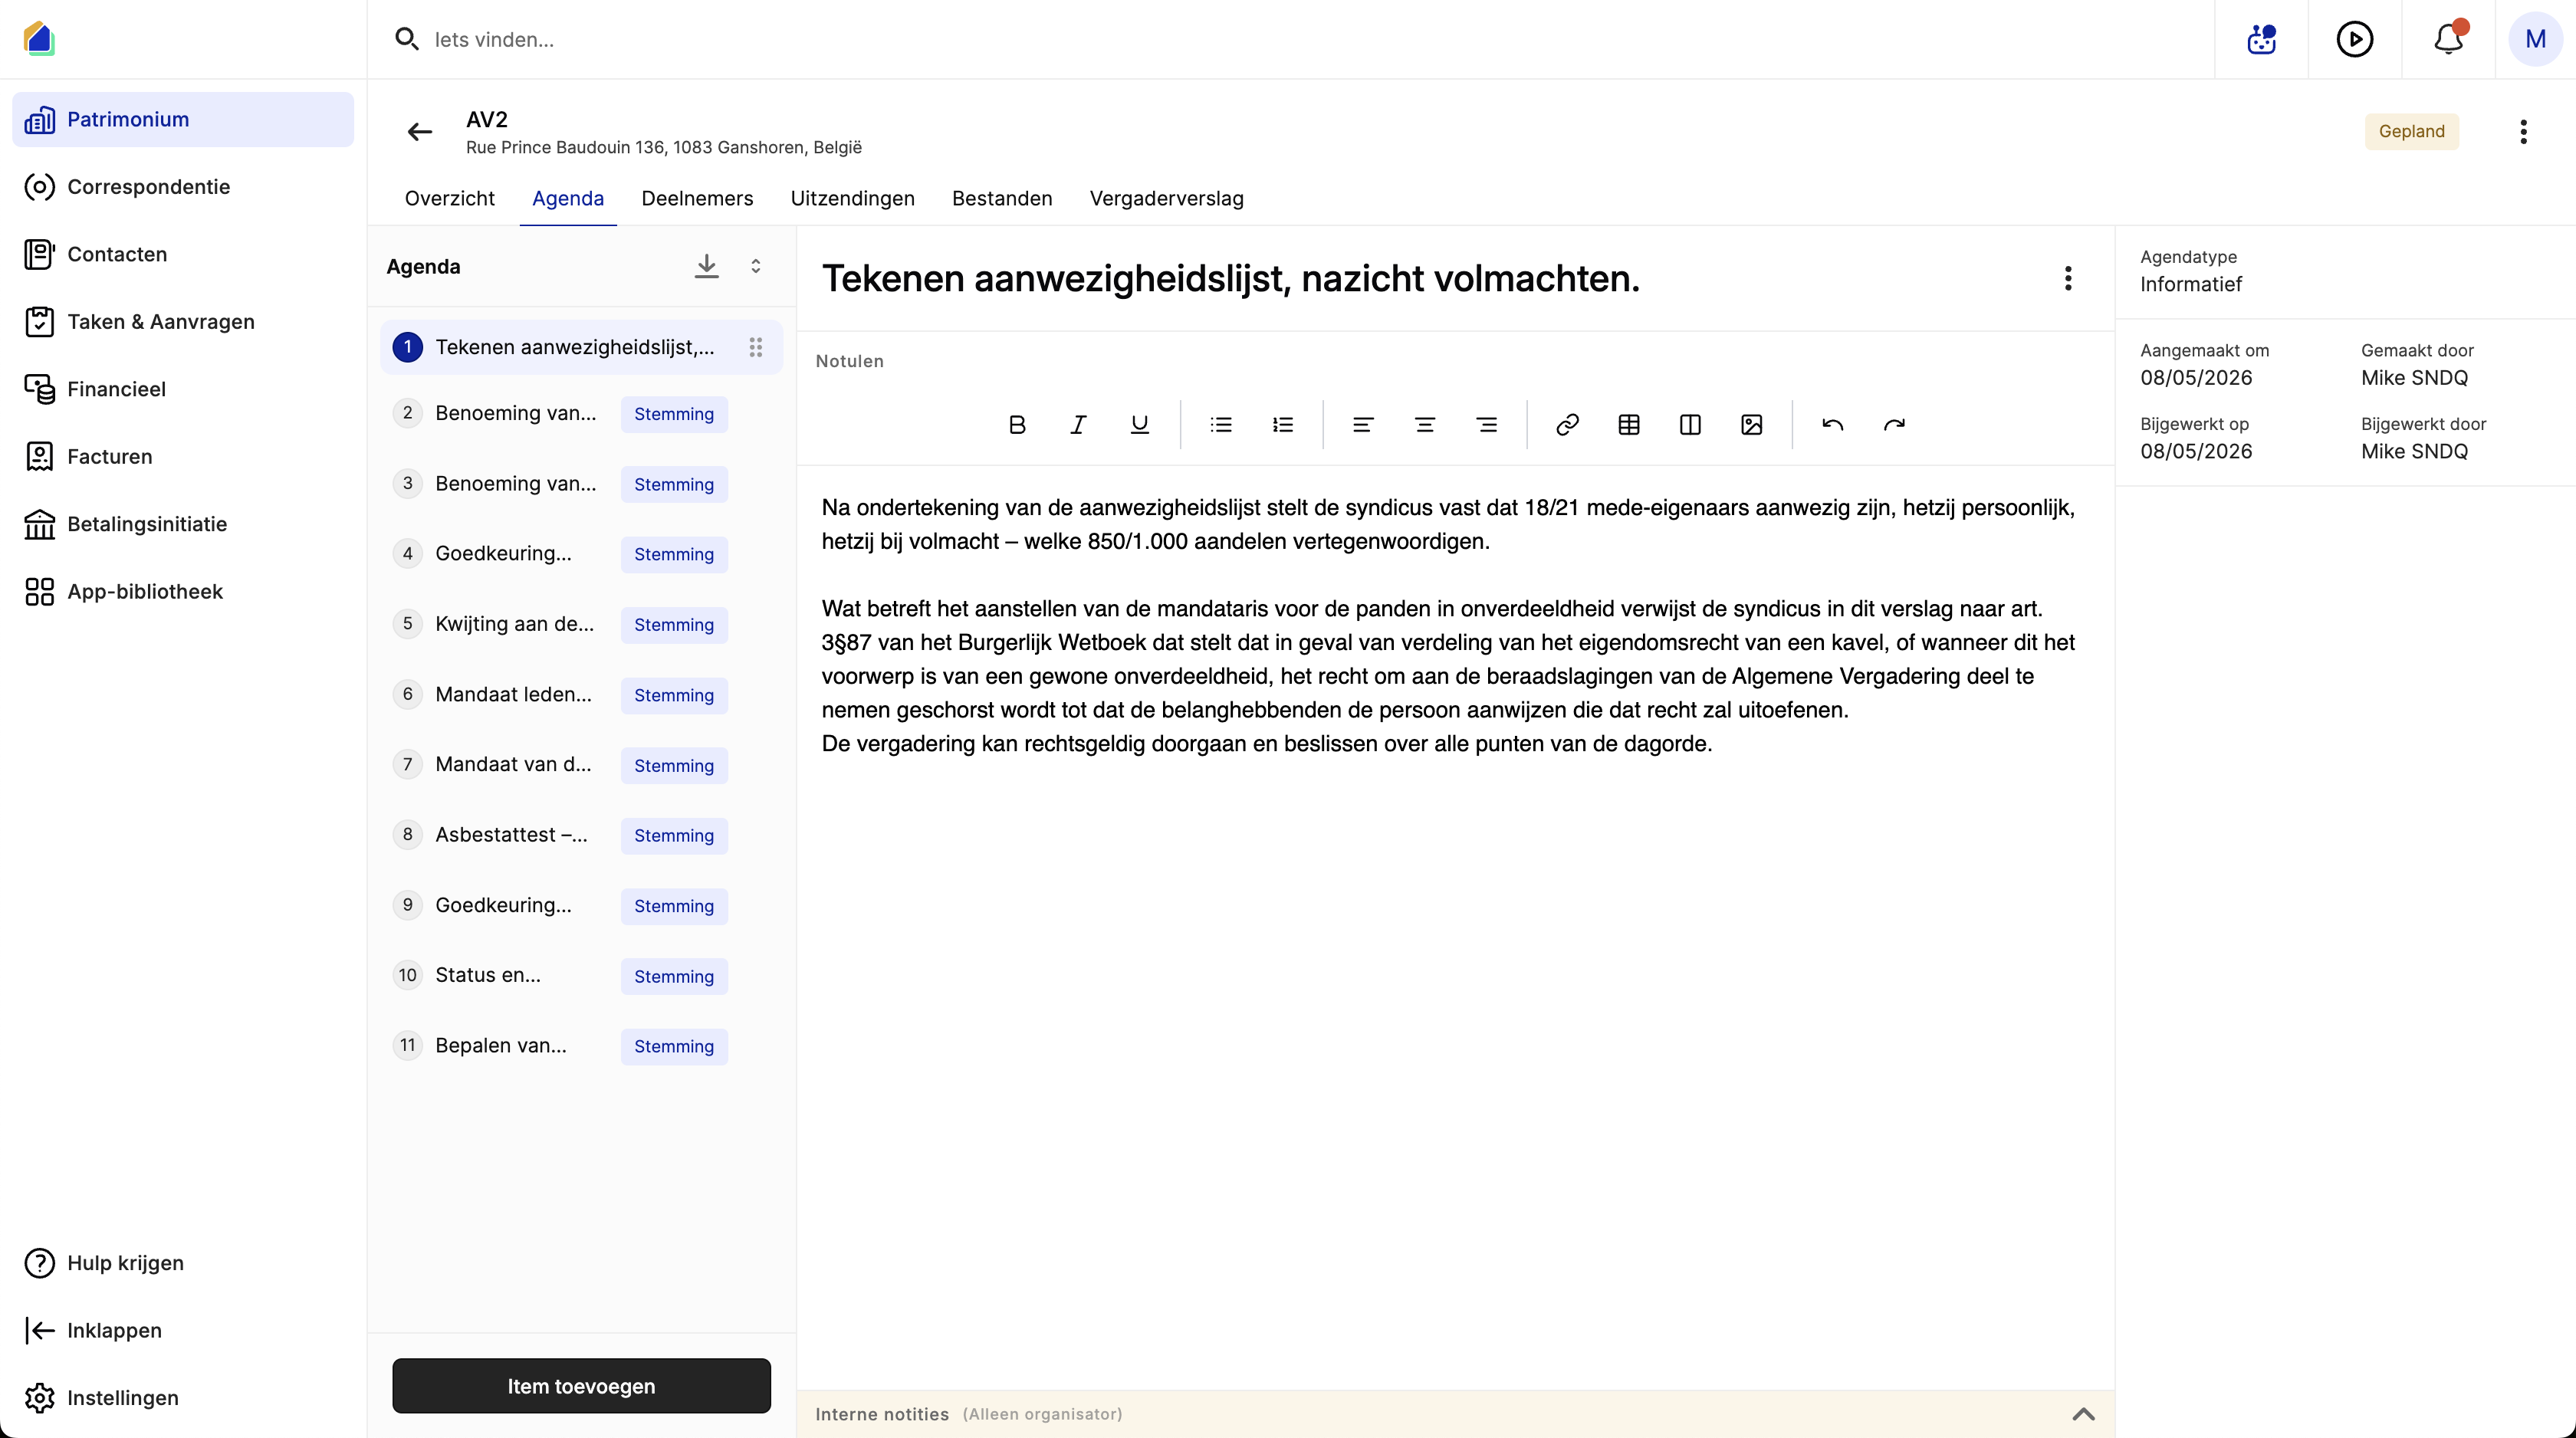Go back with the arrow button

point(420,131)
